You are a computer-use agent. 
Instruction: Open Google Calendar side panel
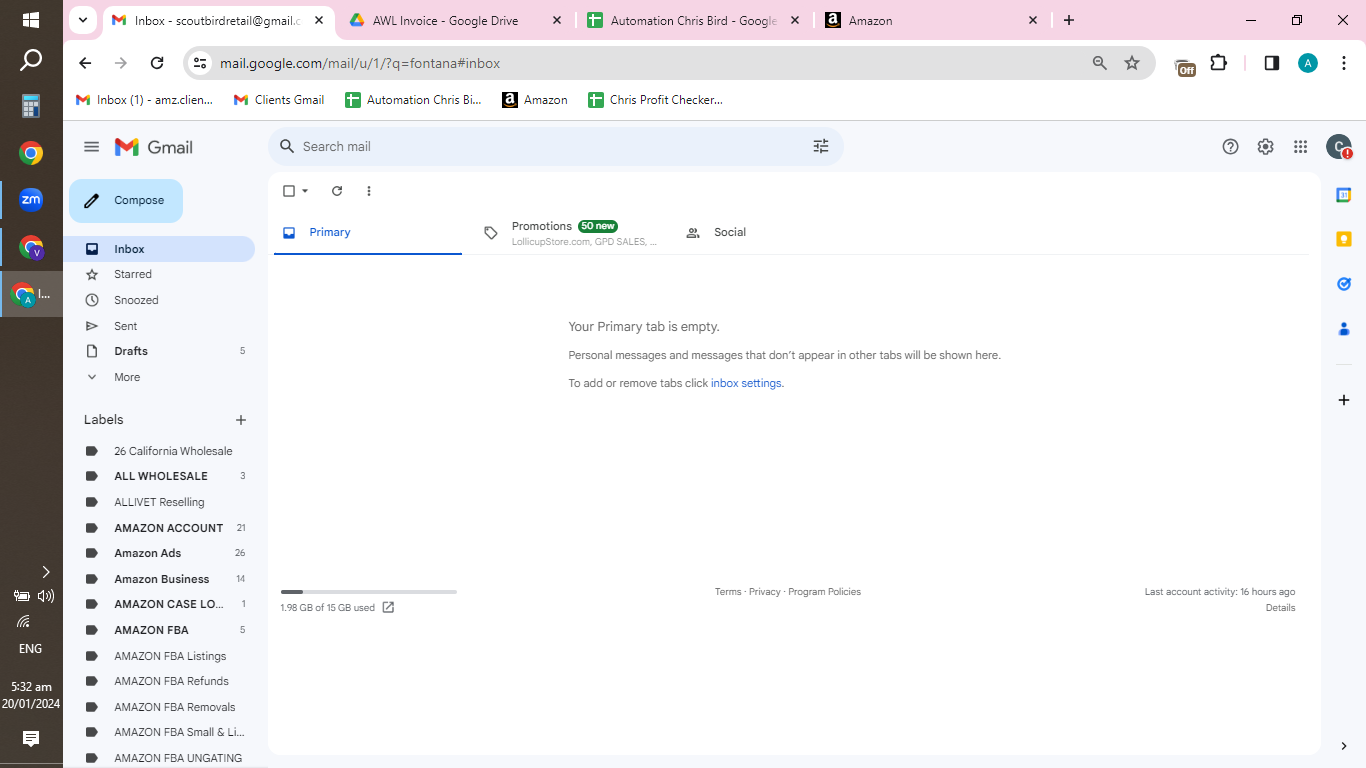(1344, 195)
